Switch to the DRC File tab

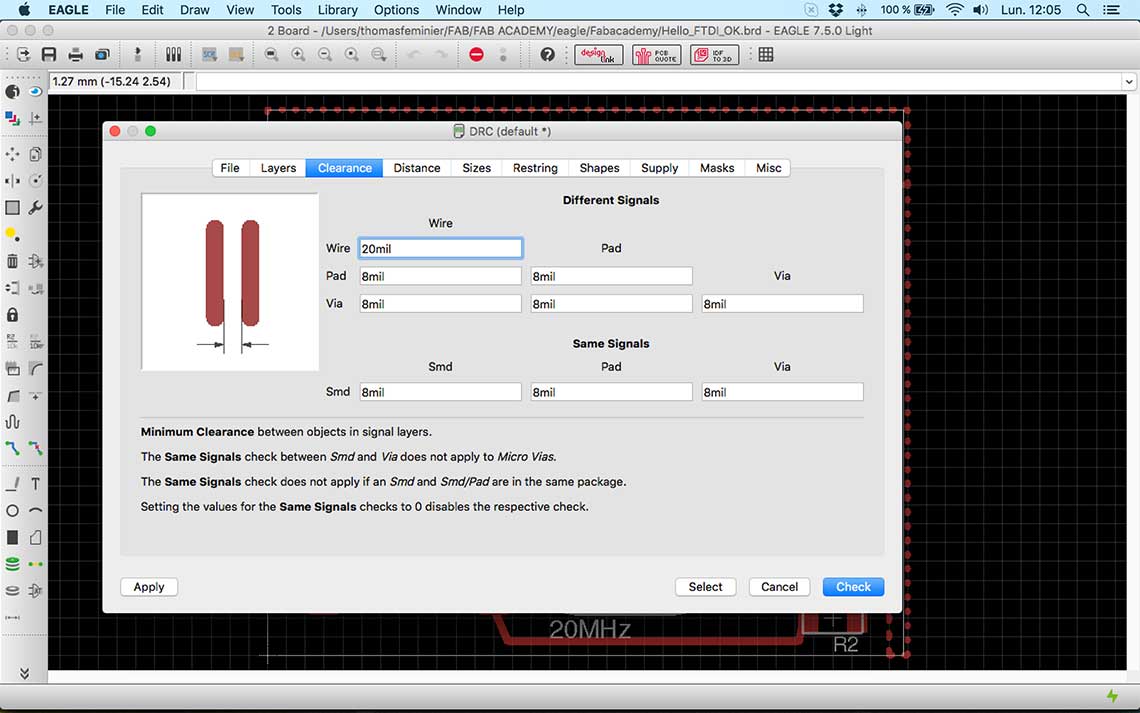tap(230, 168)
